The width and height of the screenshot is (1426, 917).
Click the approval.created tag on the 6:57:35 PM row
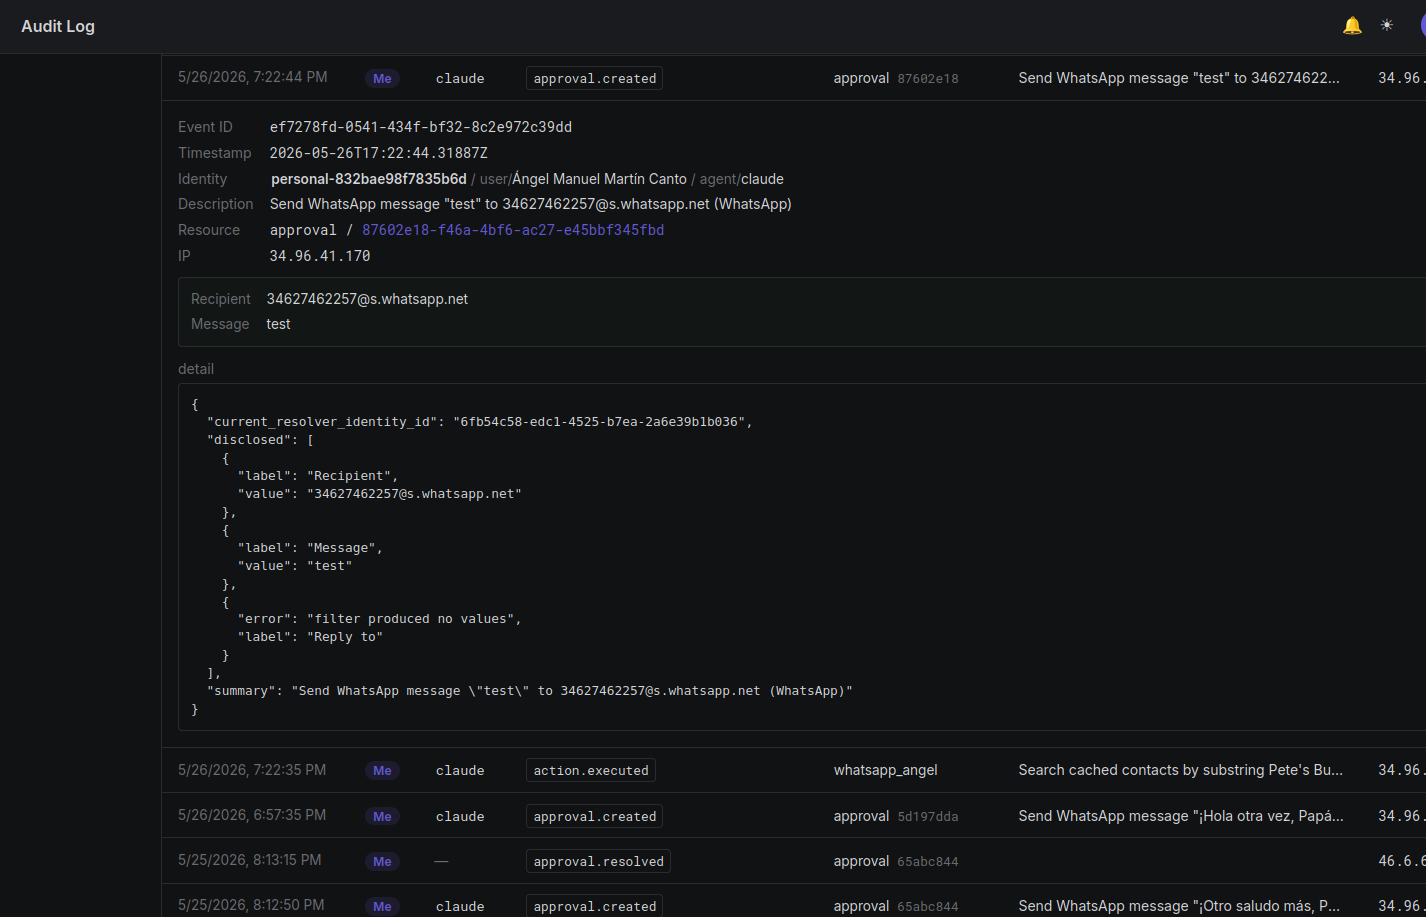595,816
